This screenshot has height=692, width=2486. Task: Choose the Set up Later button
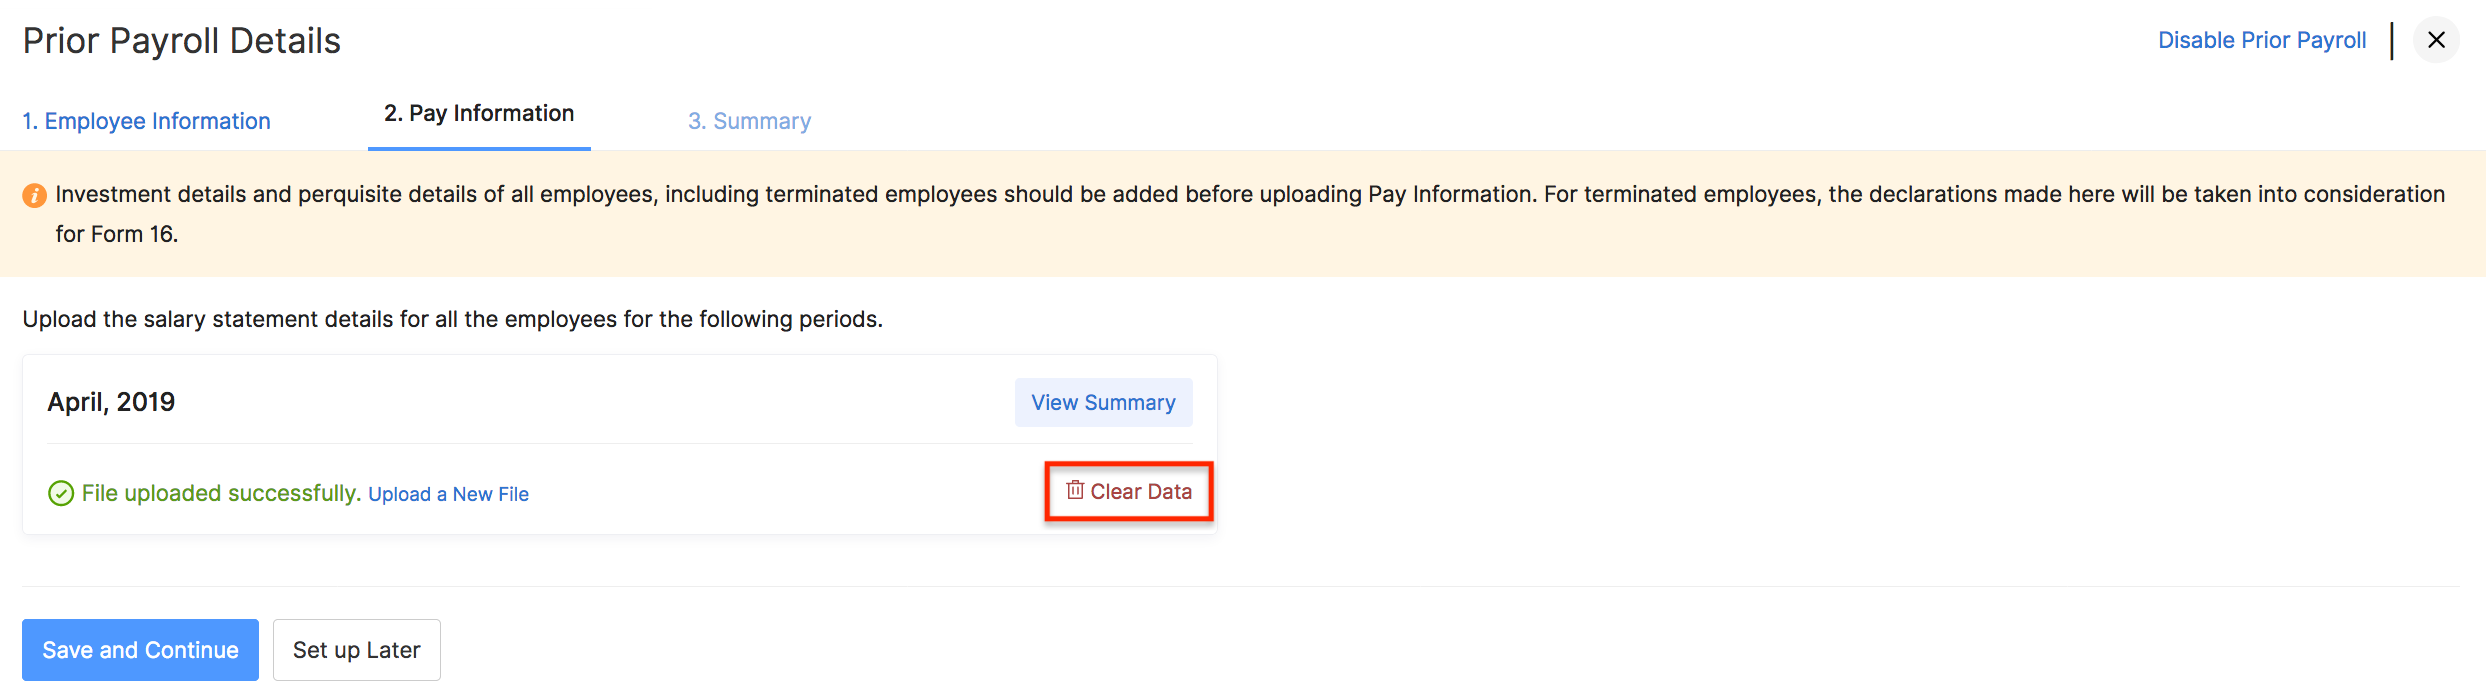356,650
